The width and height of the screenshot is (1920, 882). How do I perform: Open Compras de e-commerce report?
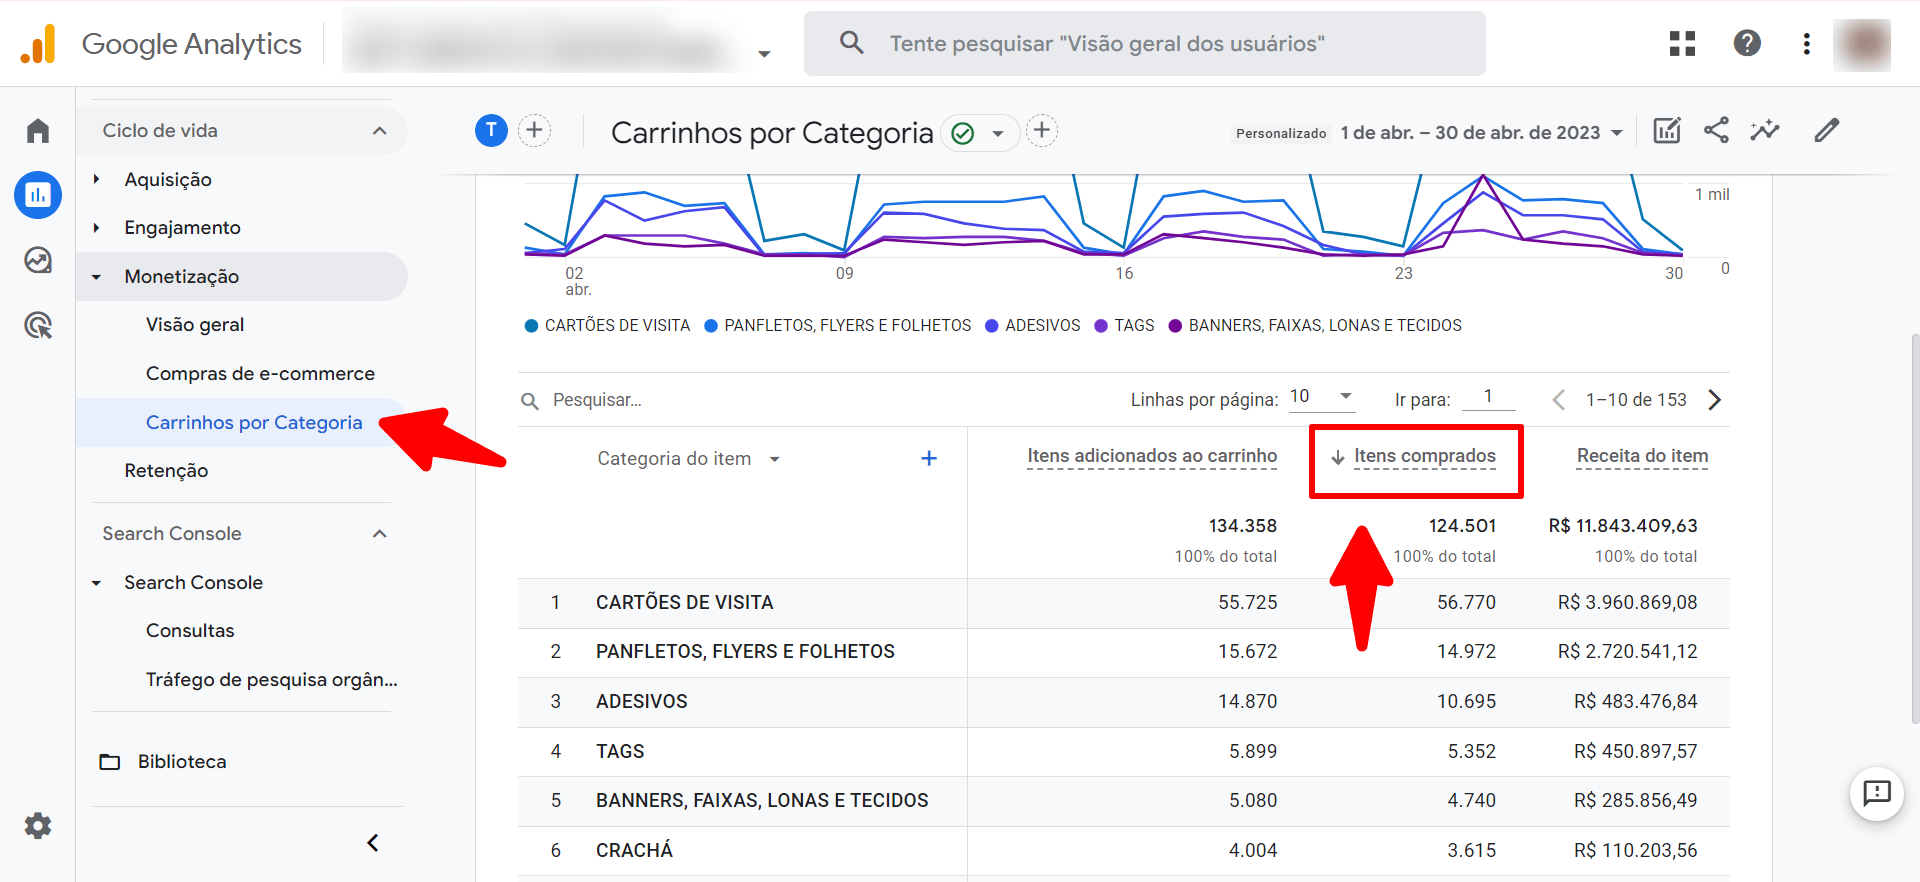(260, 374)
